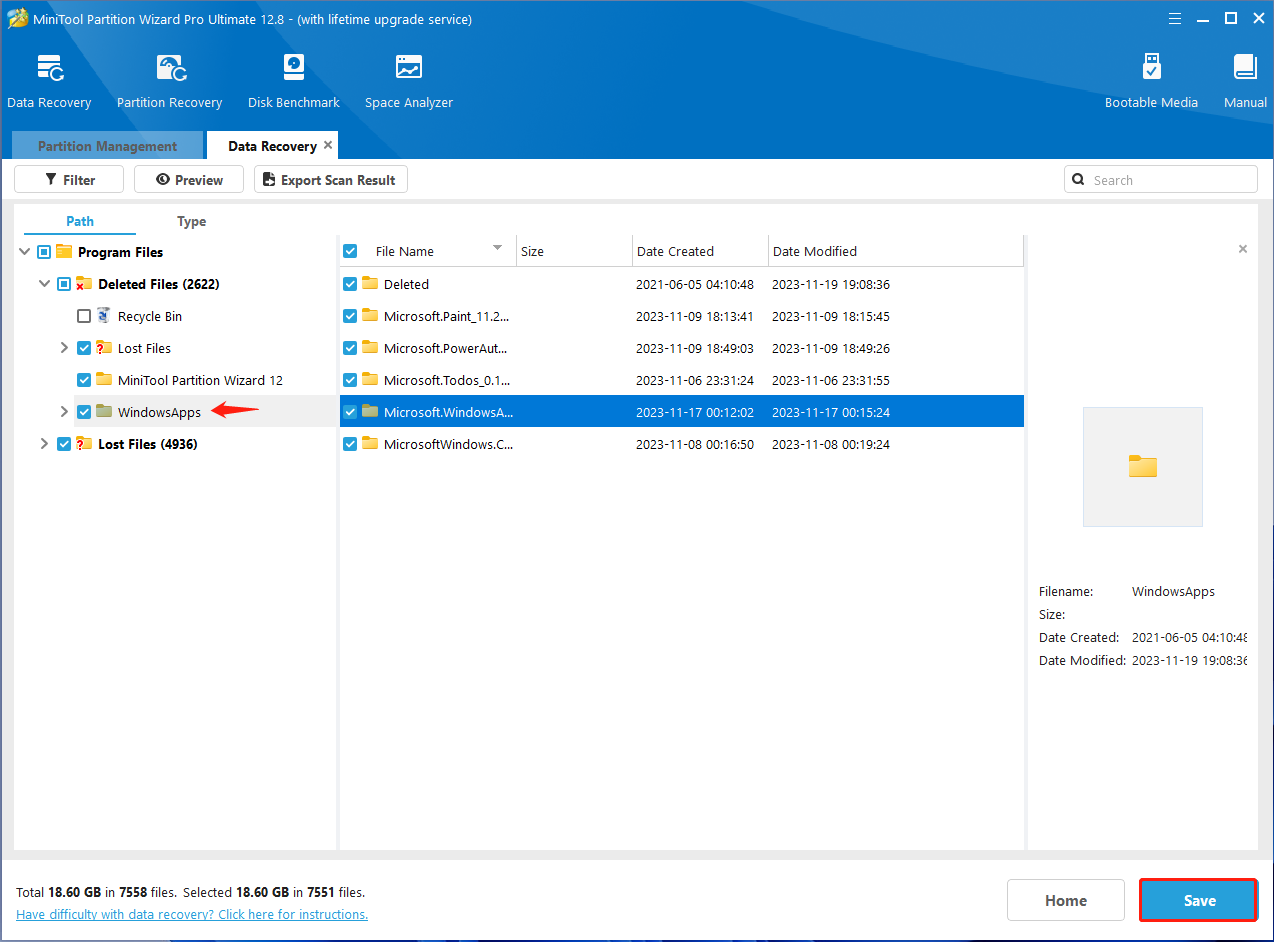Uncheck the MicrosoftWindows.C... row checkbox

(x=350, y=444)
